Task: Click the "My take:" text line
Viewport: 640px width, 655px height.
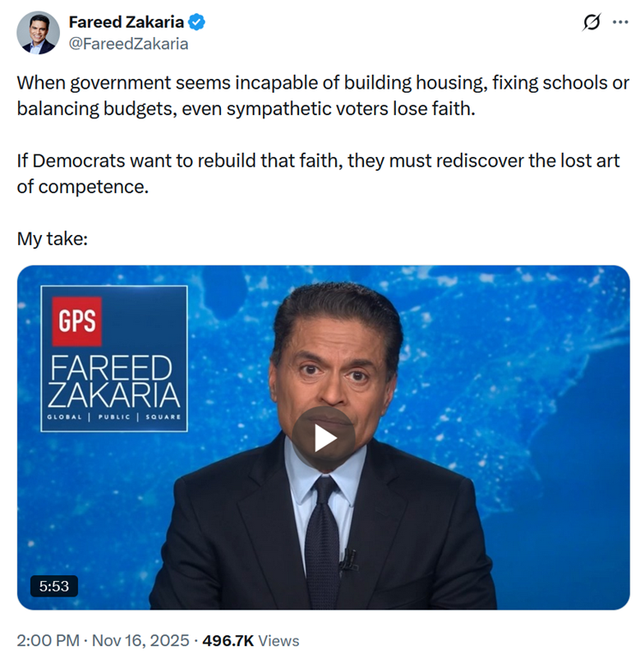Action: click(52, 239)
